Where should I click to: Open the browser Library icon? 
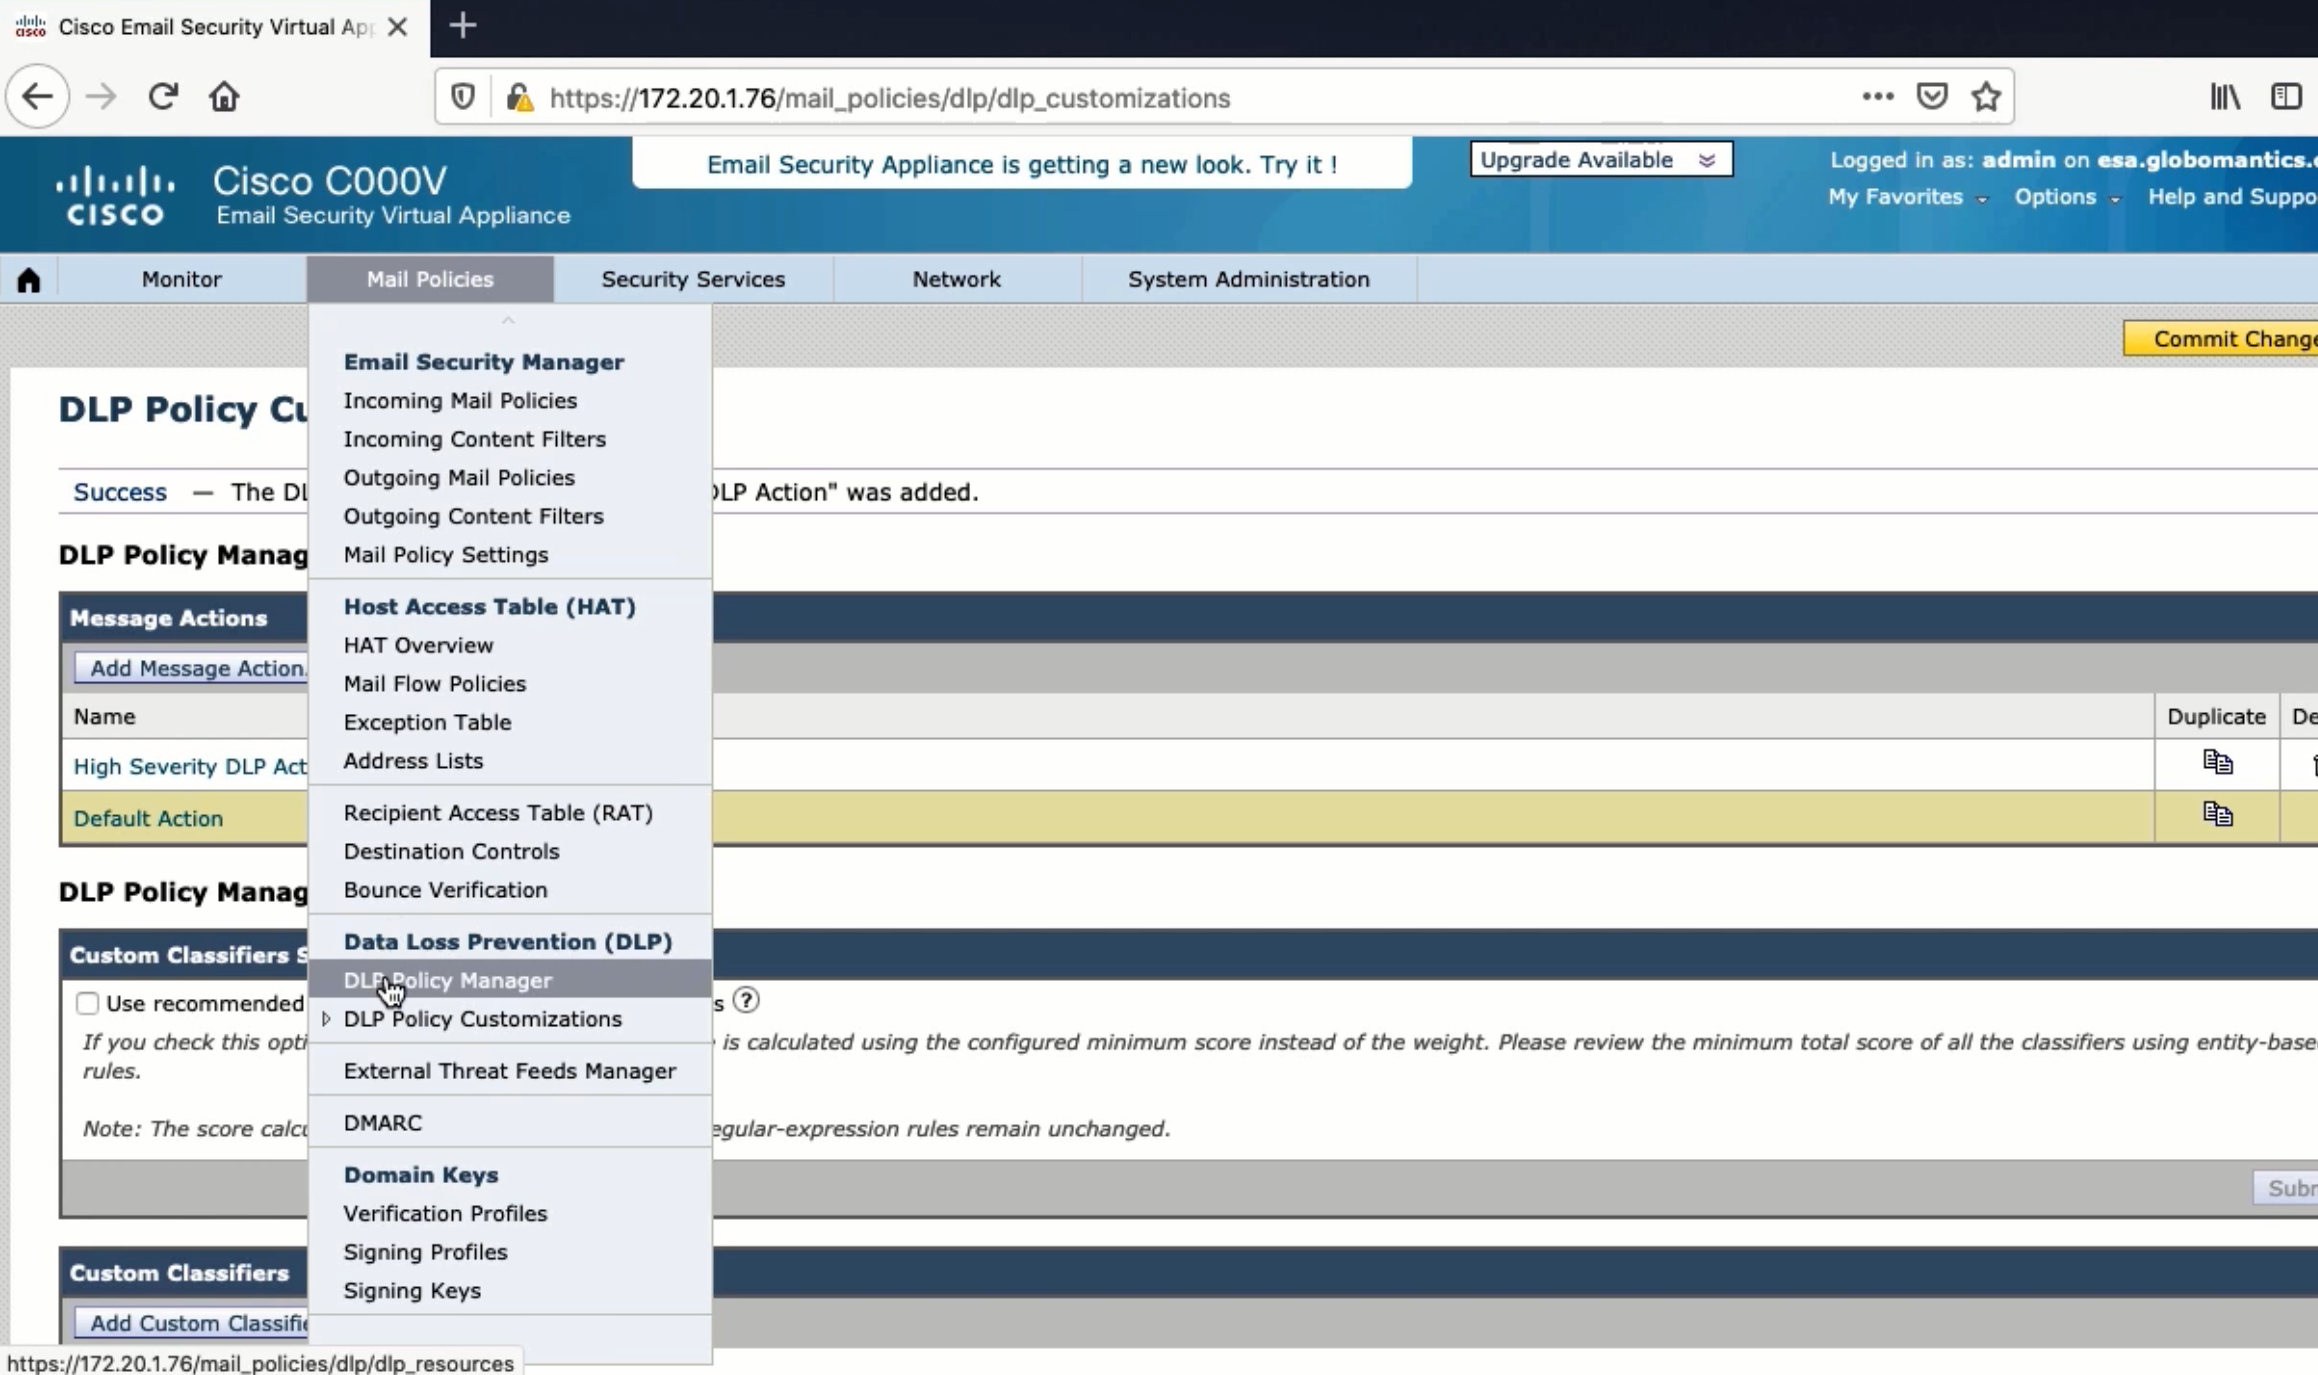tap(2225, 96)
